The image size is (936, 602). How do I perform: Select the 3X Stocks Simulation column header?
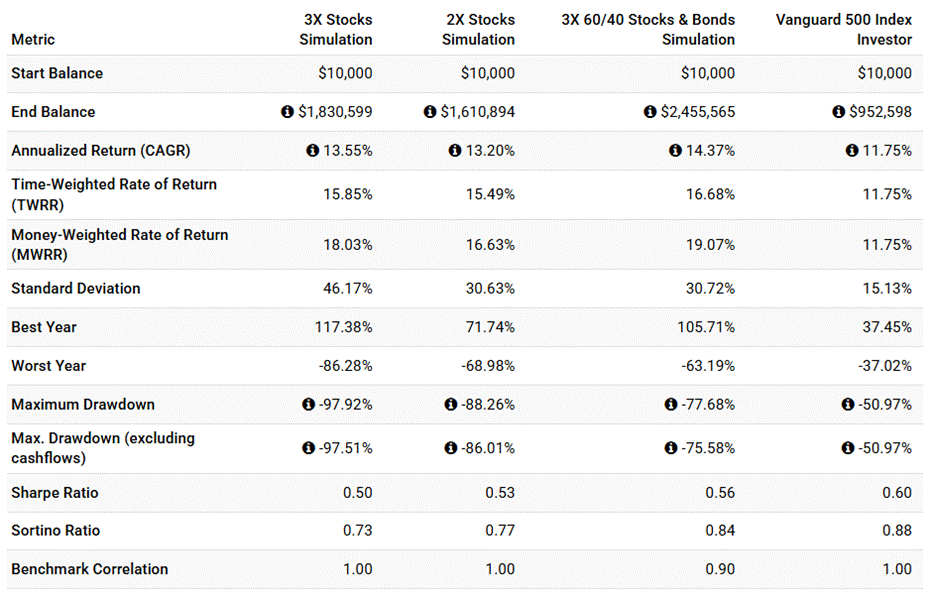(x=337, y=30)
